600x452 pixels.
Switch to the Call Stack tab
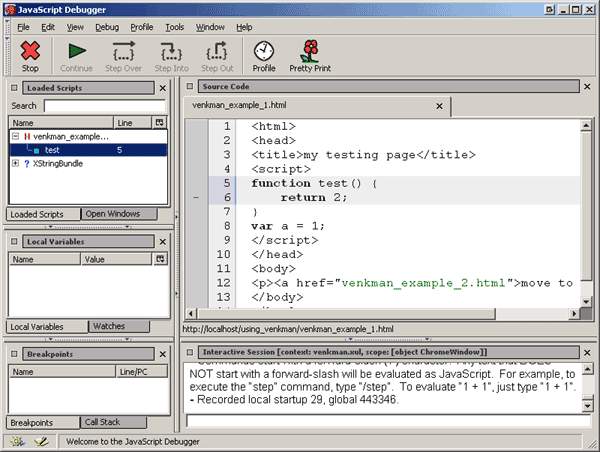click(113, 422)
